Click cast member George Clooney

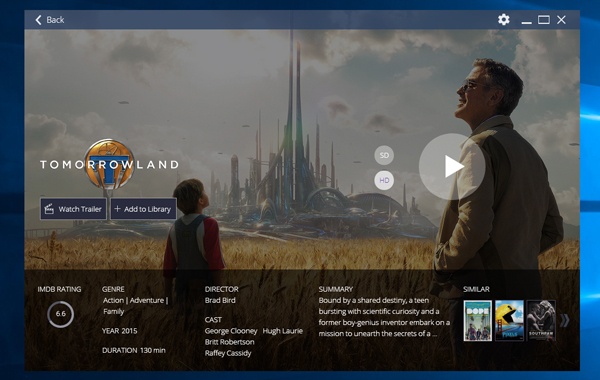pyautogui.click(x=231, y=331)
